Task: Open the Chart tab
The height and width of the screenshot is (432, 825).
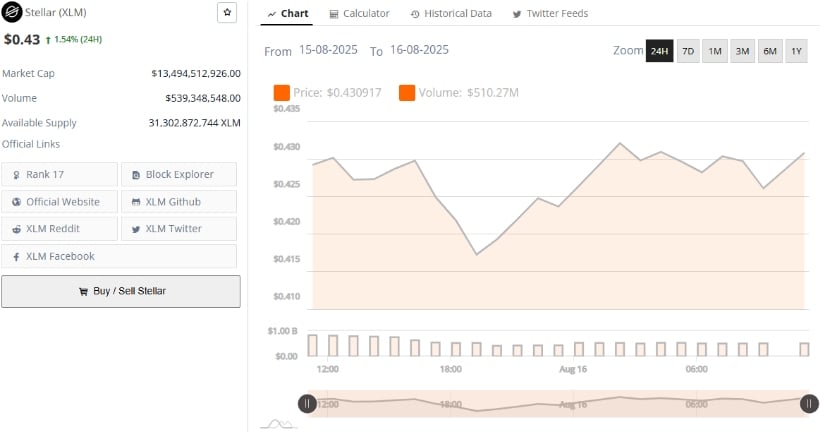Action: click(x=287, y=14)
